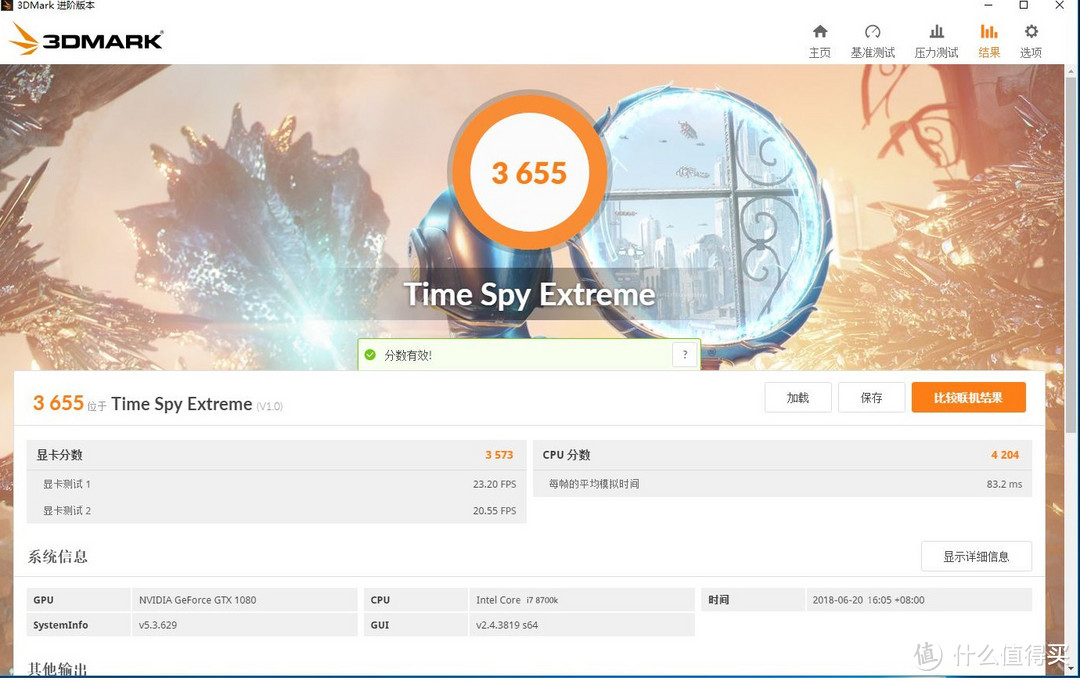Click the 分数有效! validity message
The image size is (1080, 681).
pos(408,355)
